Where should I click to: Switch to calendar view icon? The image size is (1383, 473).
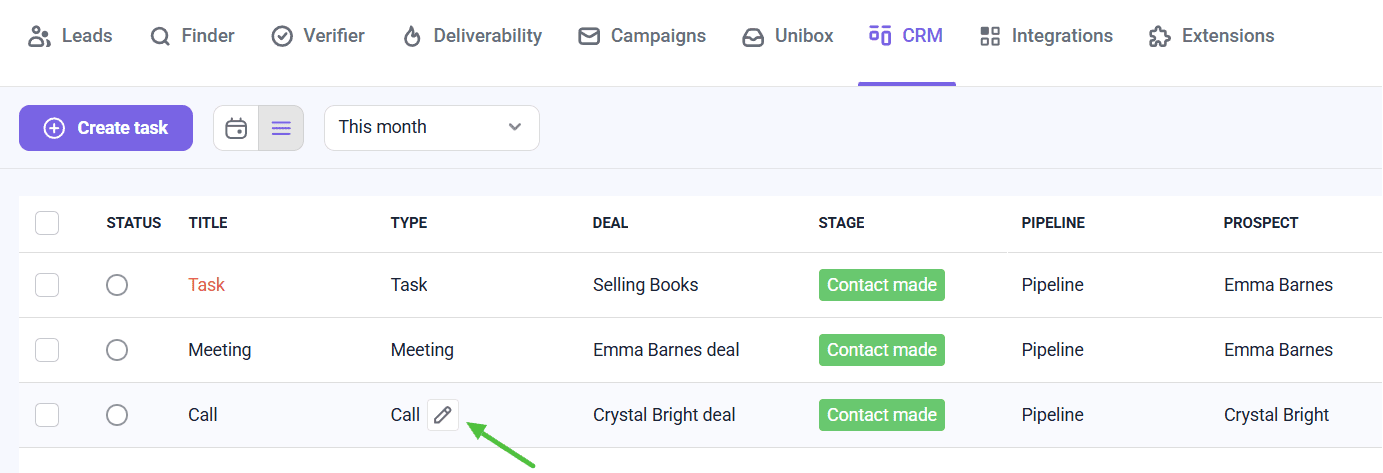(x=236, y=128)
